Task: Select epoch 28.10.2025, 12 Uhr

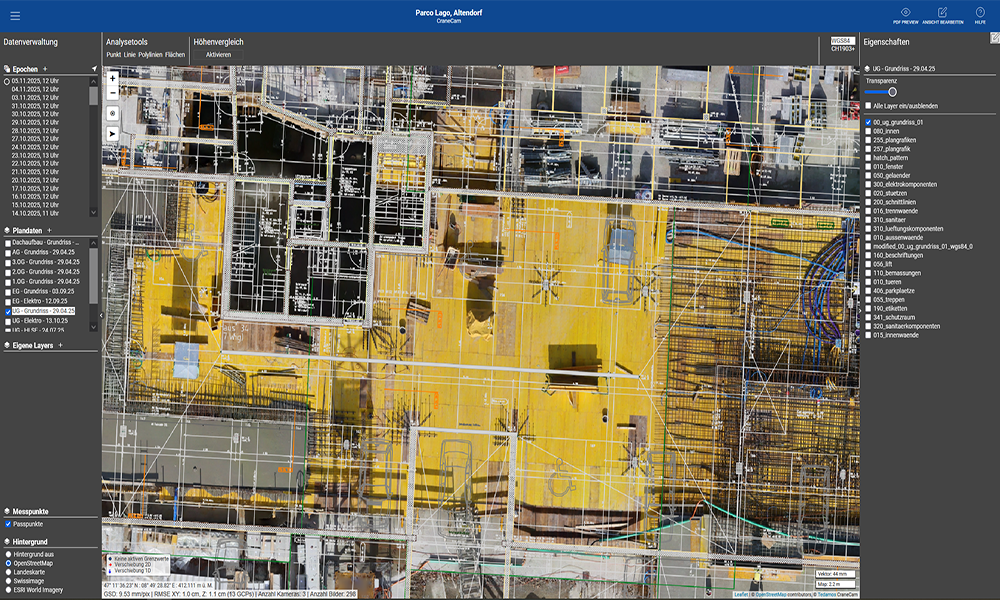Action: (x=36, y=131)
